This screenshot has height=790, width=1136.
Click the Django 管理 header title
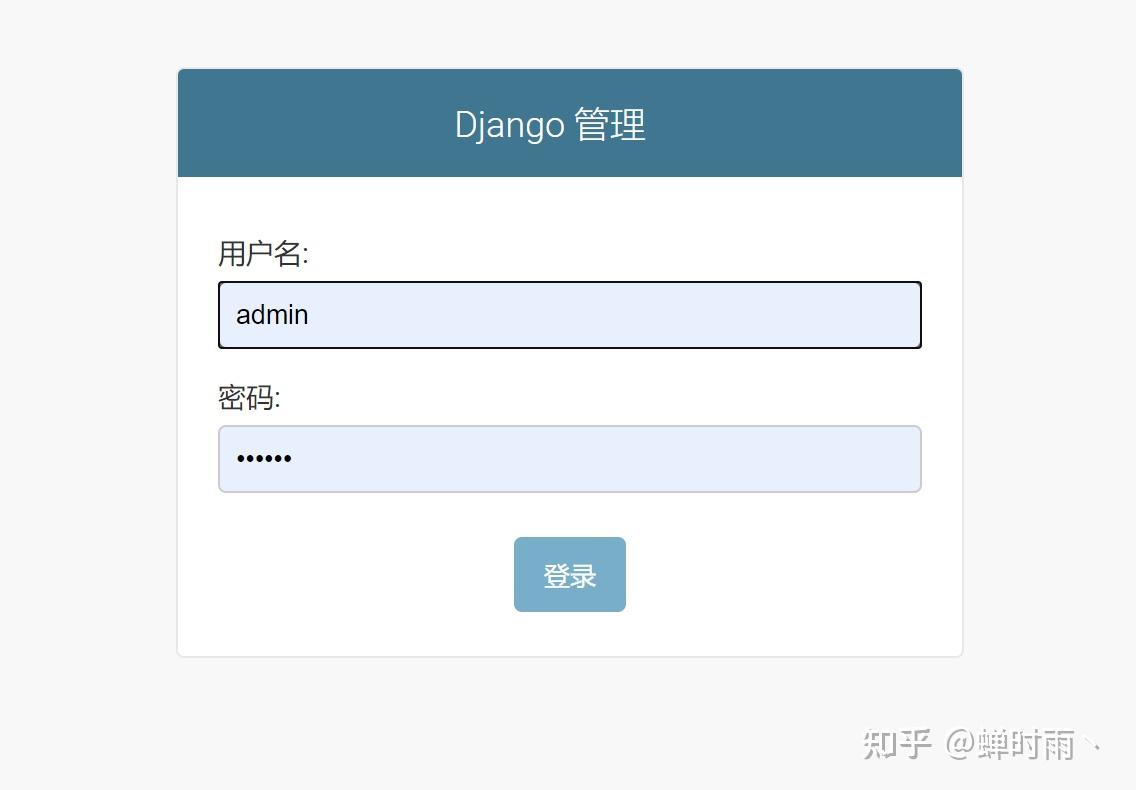[549, 124]
